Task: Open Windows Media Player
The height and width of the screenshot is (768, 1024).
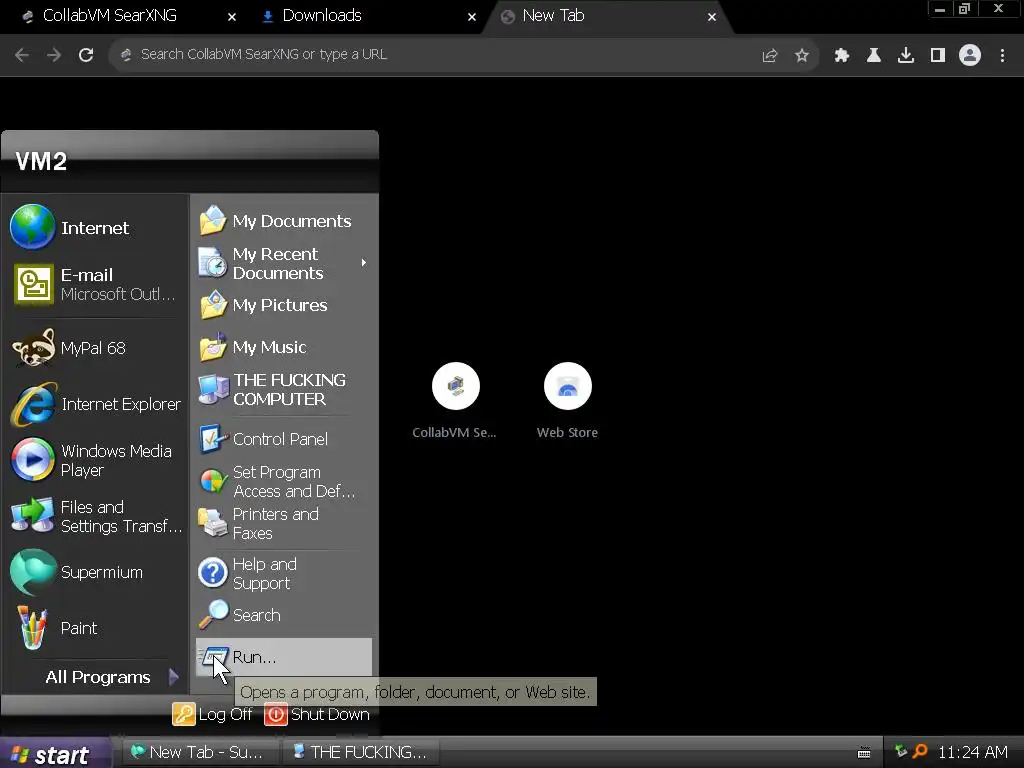Action: (x=95, y=460)
